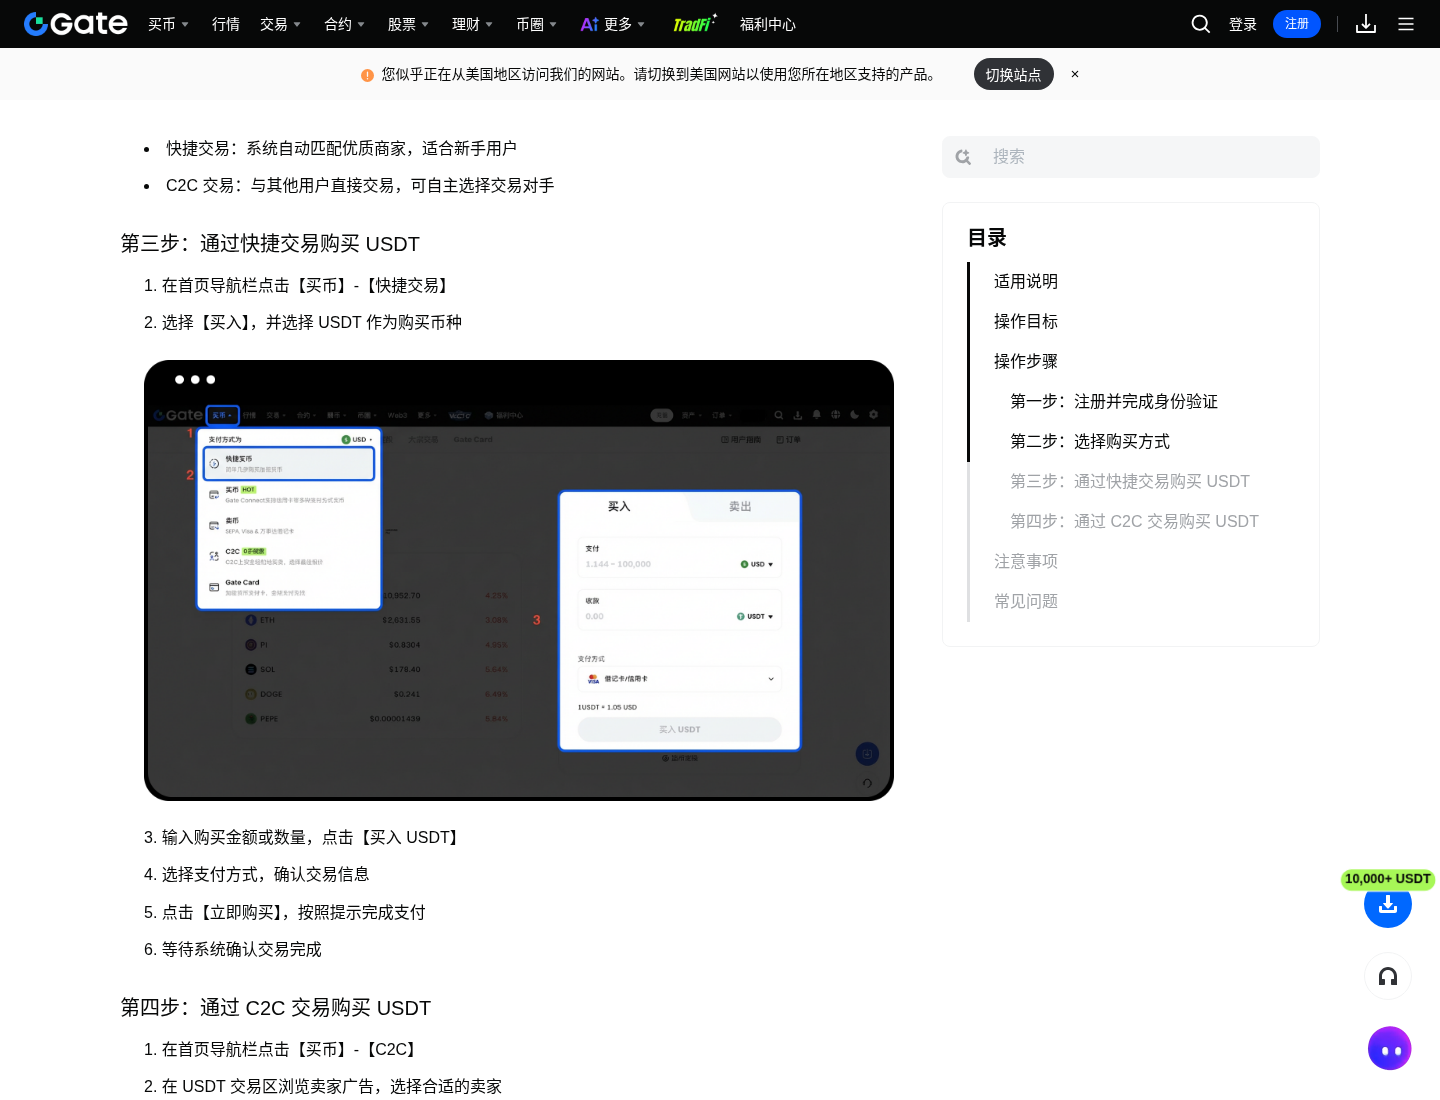Jump to 适用说明 in table of contents
The height and width of the screenshot is (1100, 1440).
(1026, 282)
